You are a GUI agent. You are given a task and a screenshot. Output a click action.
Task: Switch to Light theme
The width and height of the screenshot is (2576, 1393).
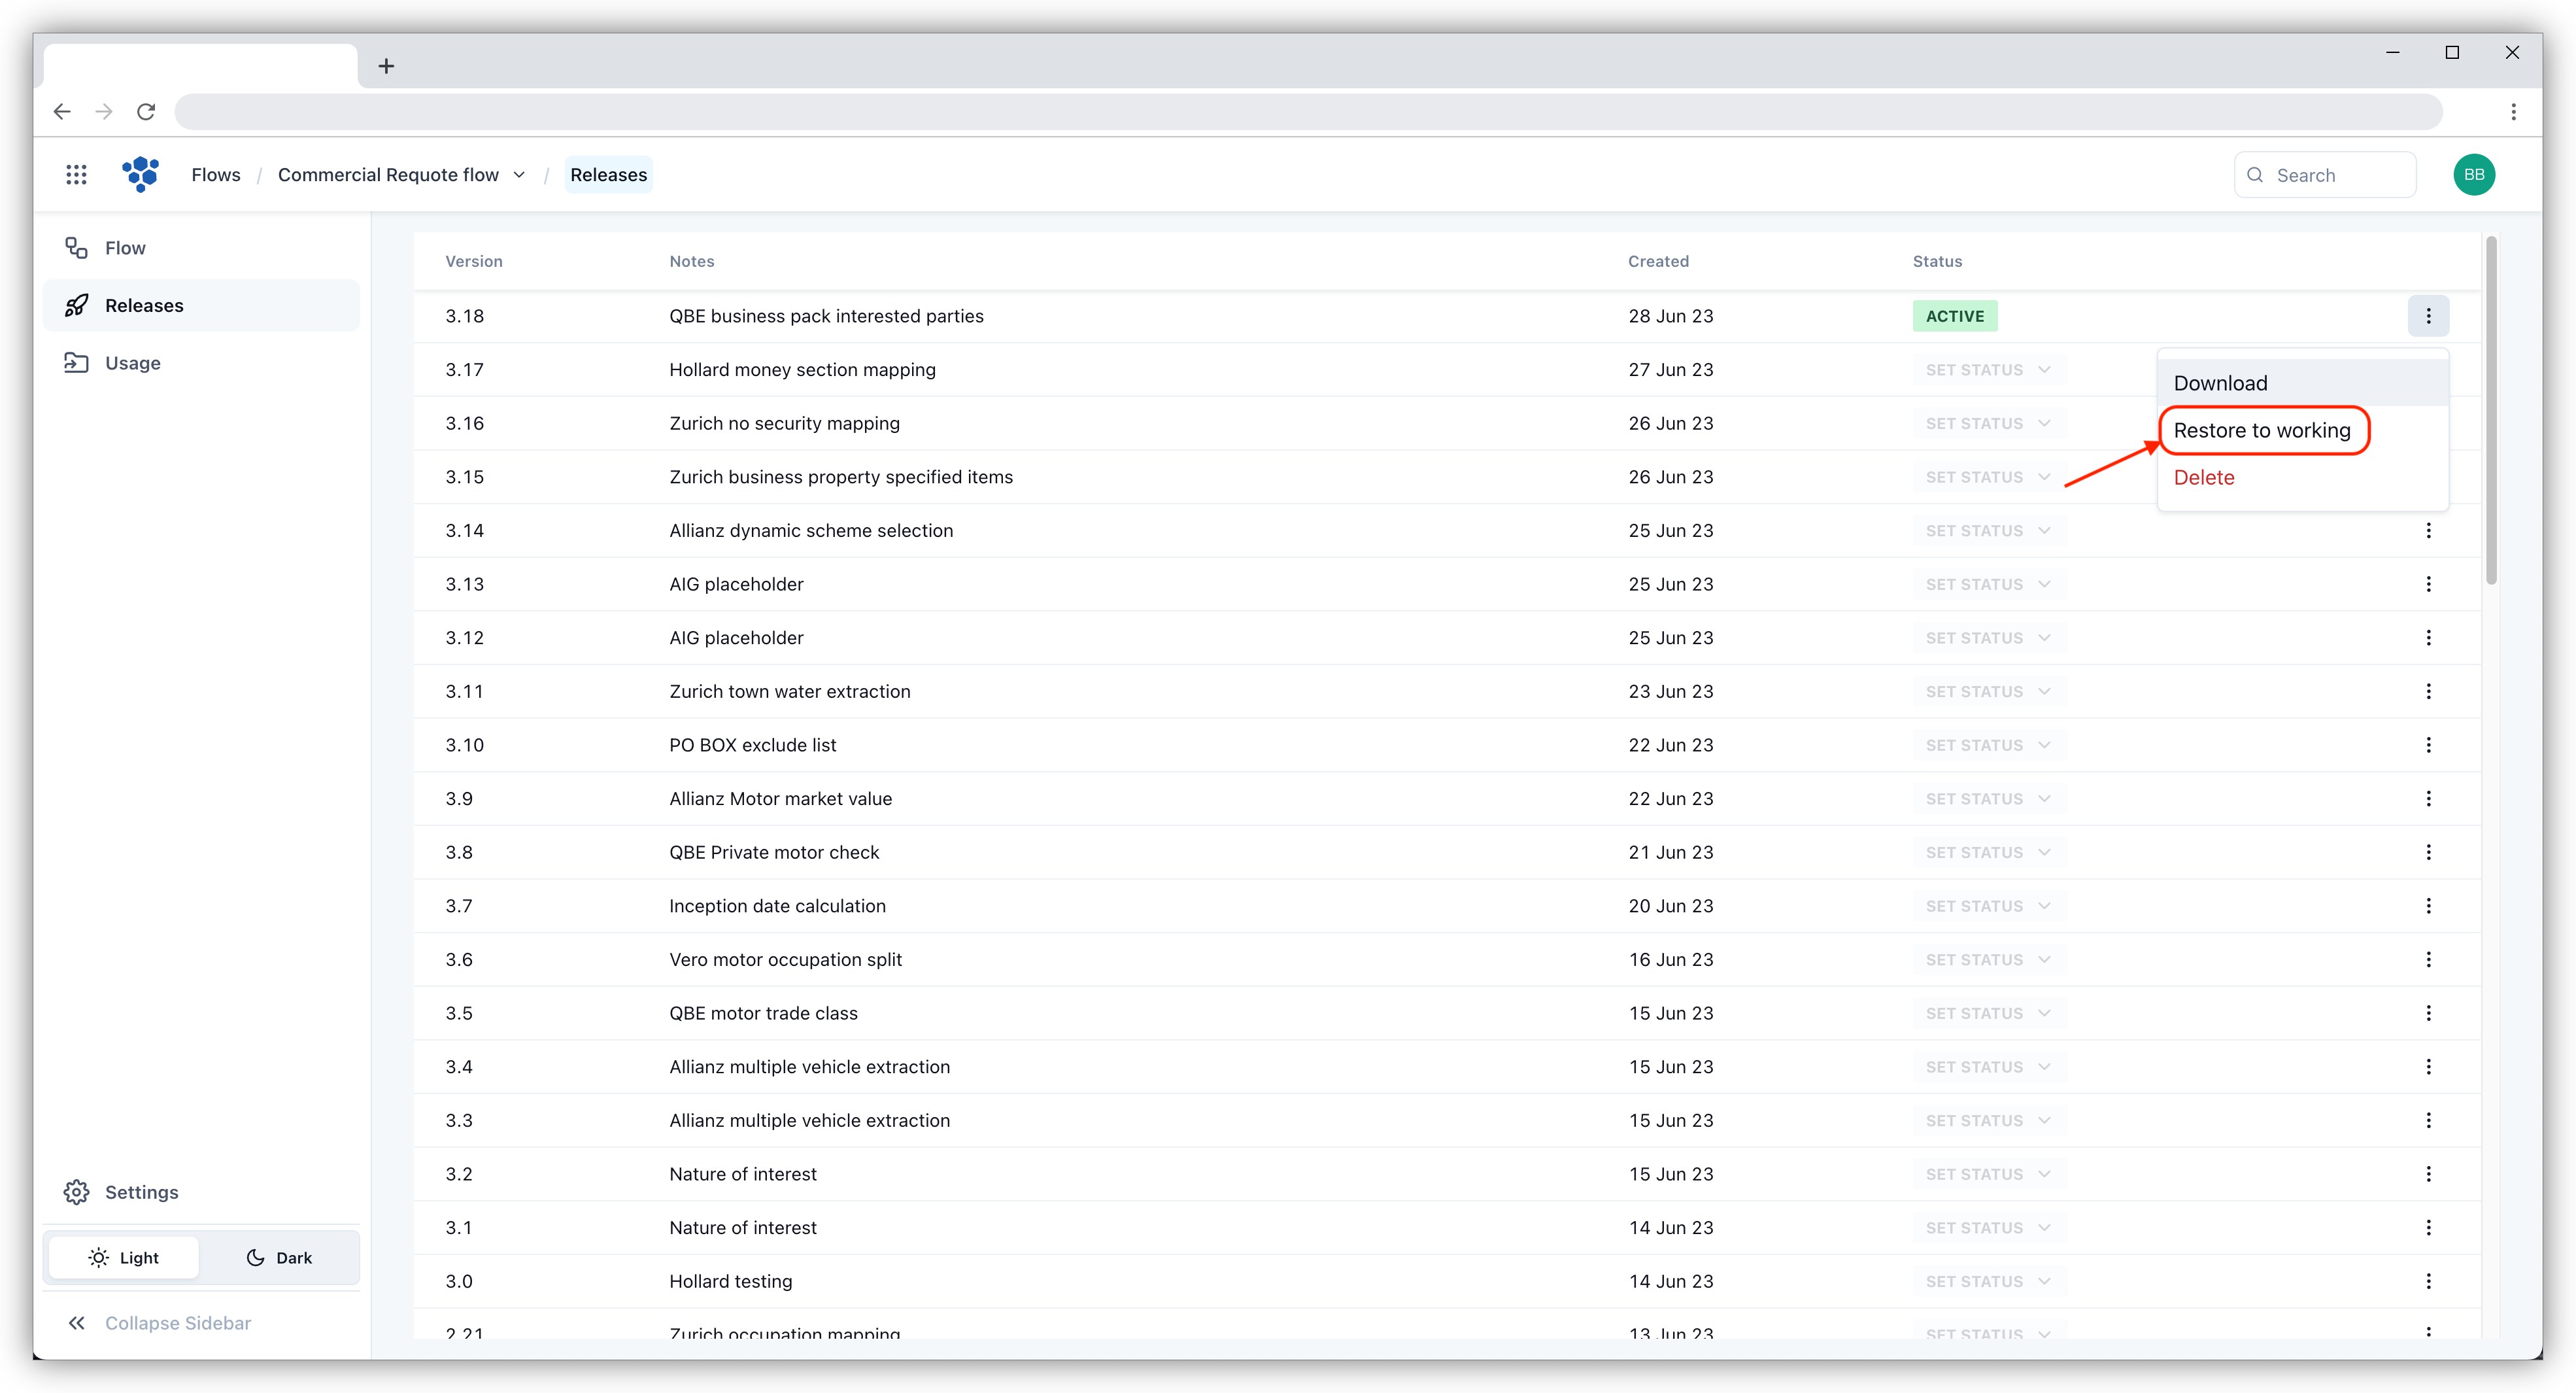124,1258
